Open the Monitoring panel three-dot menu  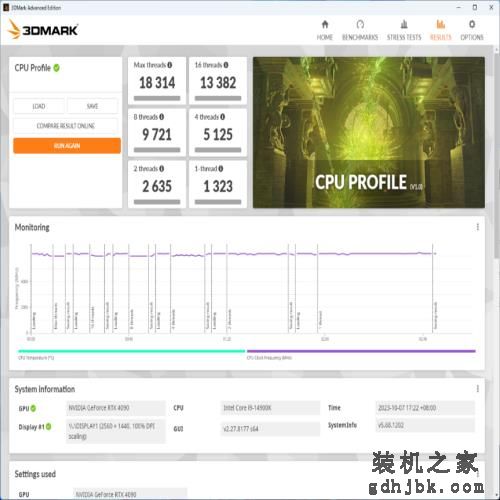(x=478, y=227)
